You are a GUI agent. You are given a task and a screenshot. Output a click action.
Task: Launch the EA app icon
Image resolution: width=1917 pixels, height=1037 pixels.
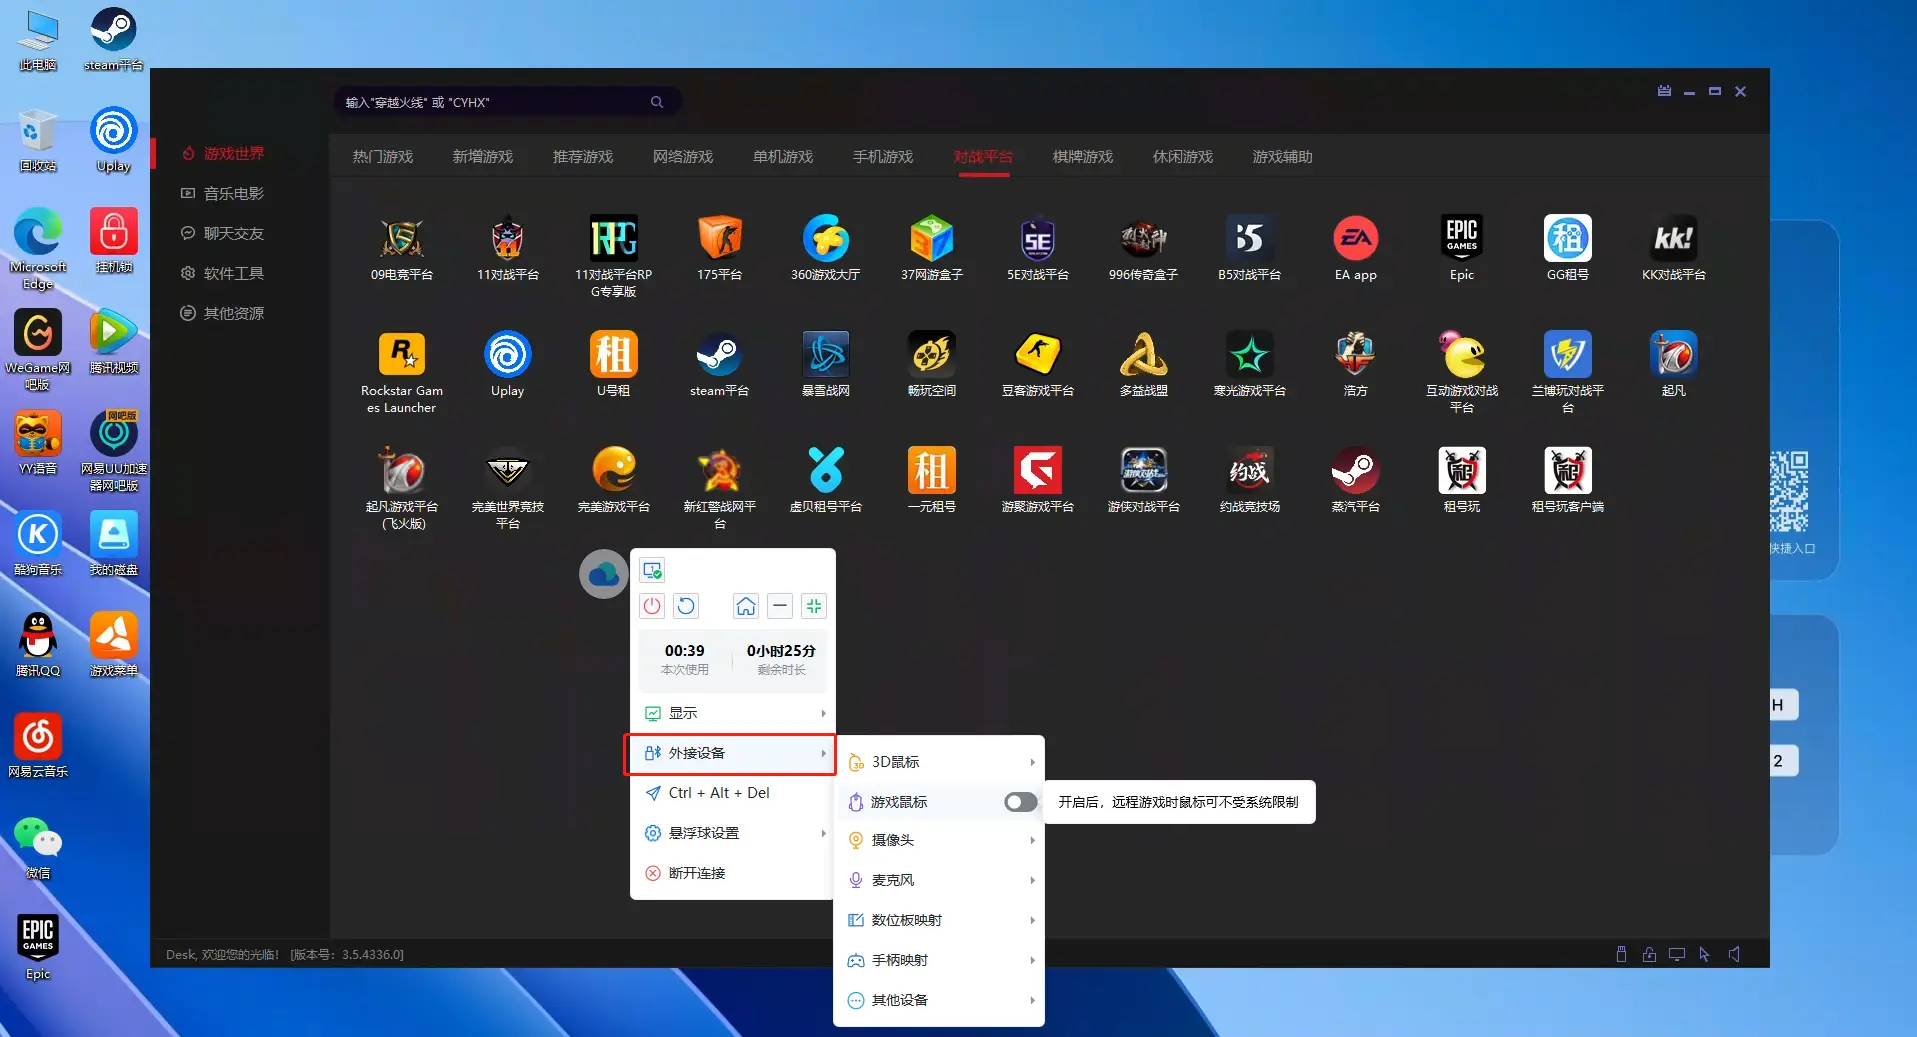(1356, 248)
